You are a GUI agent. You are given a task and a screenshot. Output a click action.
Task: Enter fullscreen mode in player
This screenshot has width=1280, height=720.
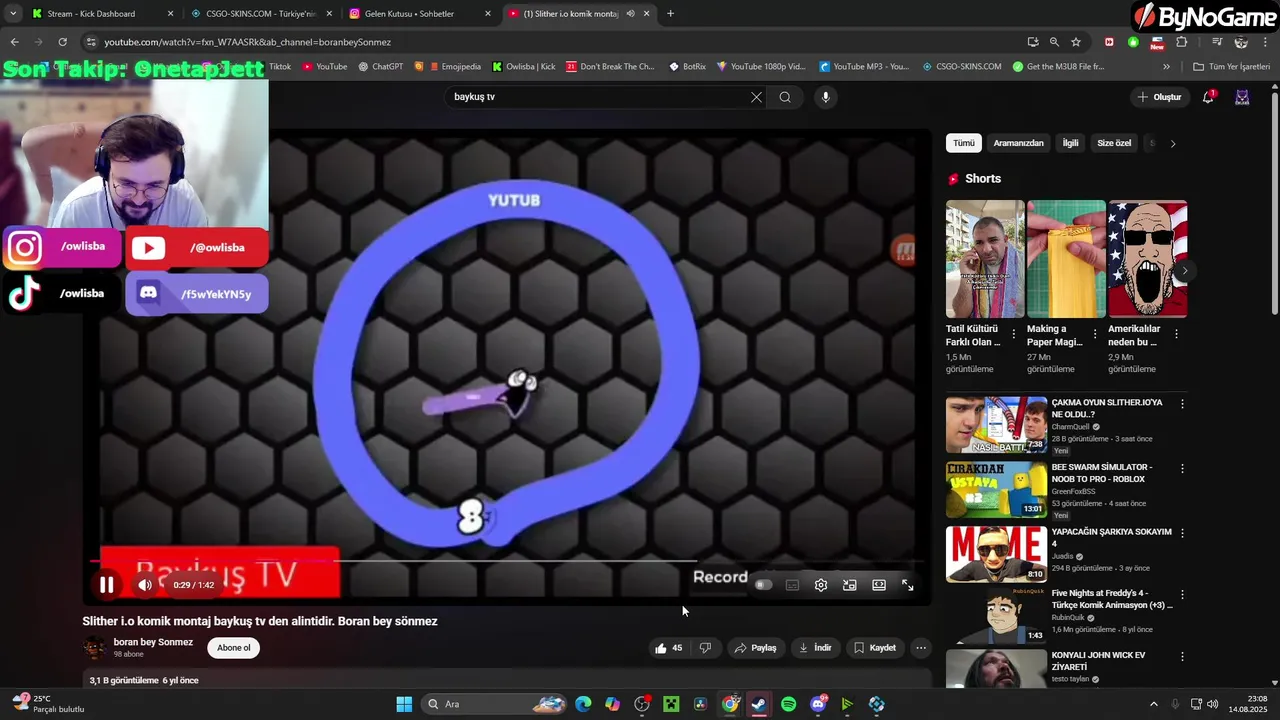point(908,585)
